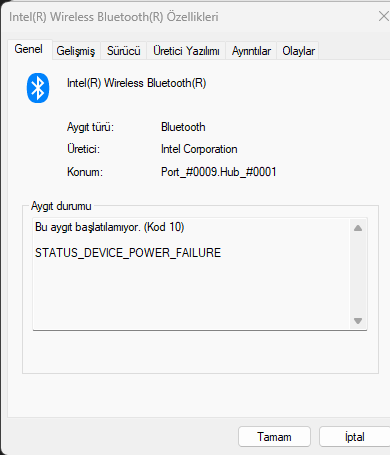Click the Üretici label
390x455 pixels.
83,149
